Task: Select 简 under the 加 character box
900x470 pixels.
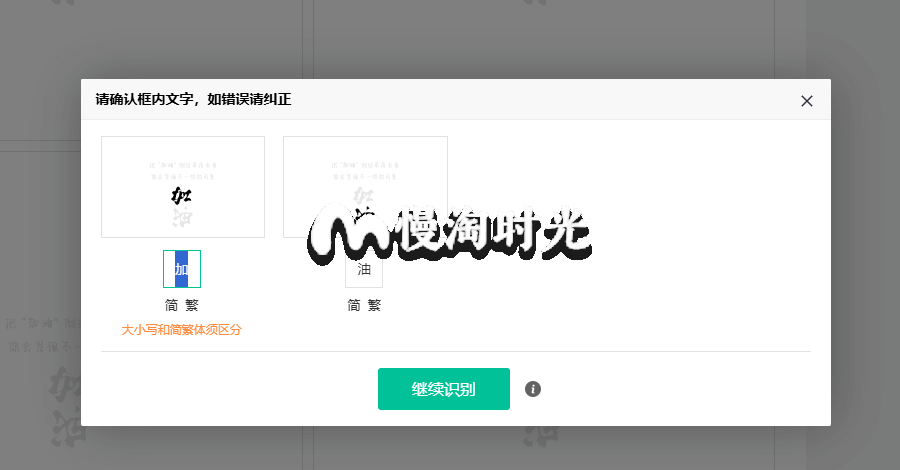Action: (x=172, y=305)
